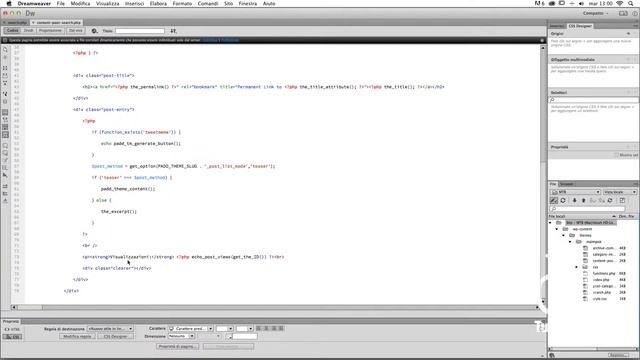Collapse the wp-content folder
640x360 pixels.
tap(557, 229)
